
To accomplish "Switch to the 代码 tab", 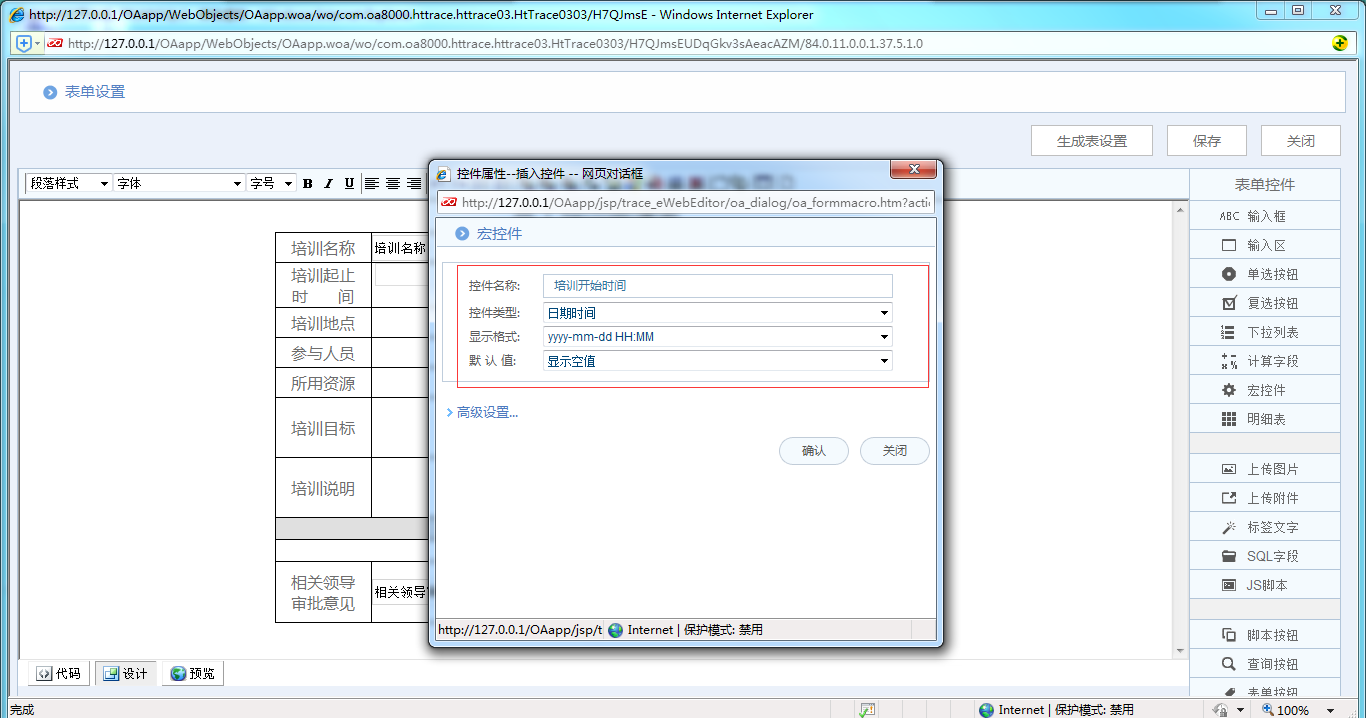I will click(x=57, y=673).
